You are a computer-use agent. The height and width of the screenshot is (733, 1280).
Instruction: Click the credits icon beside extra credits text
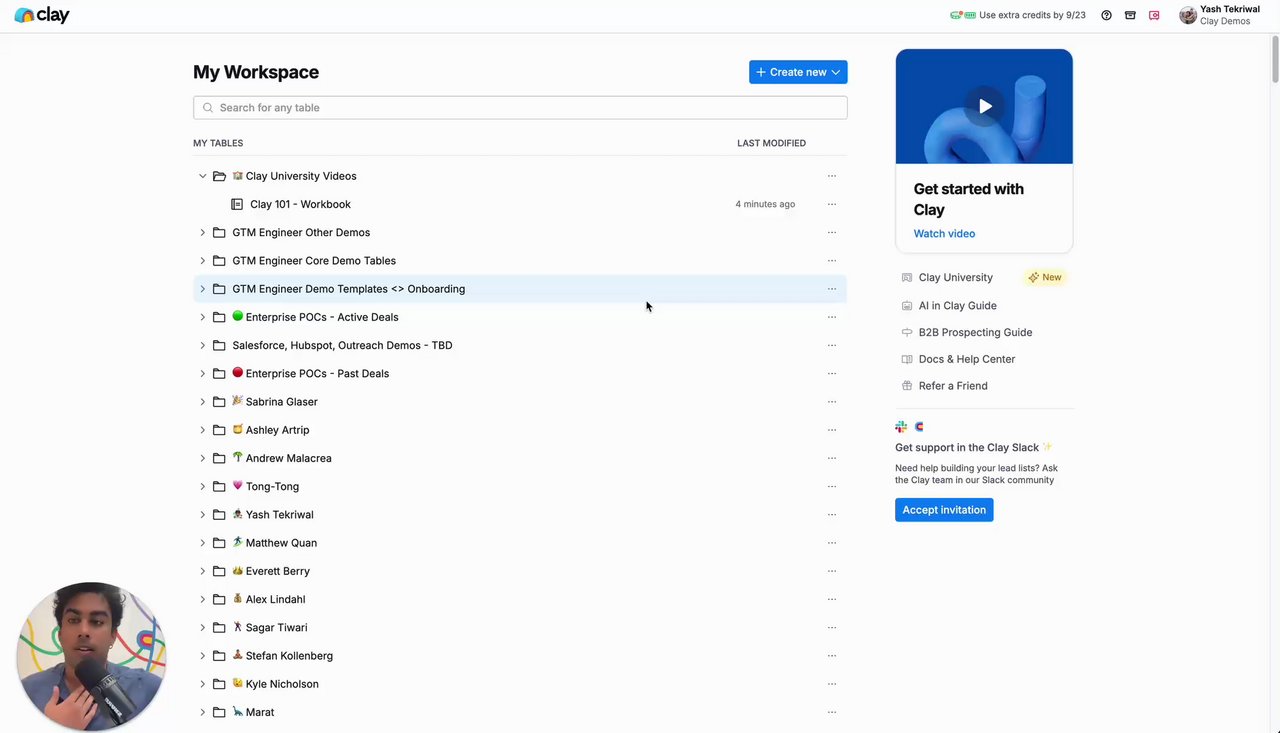[x=962, y=15]
